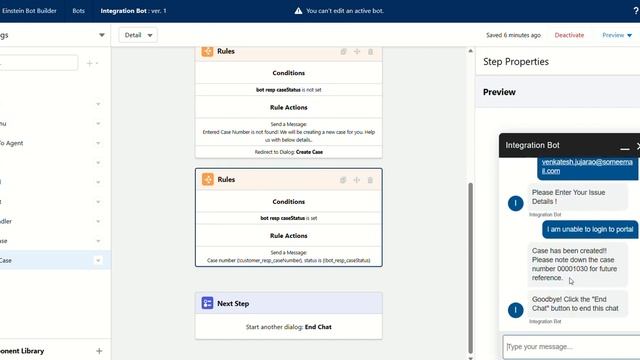Open help via the question mark icon

click(636, 11)
